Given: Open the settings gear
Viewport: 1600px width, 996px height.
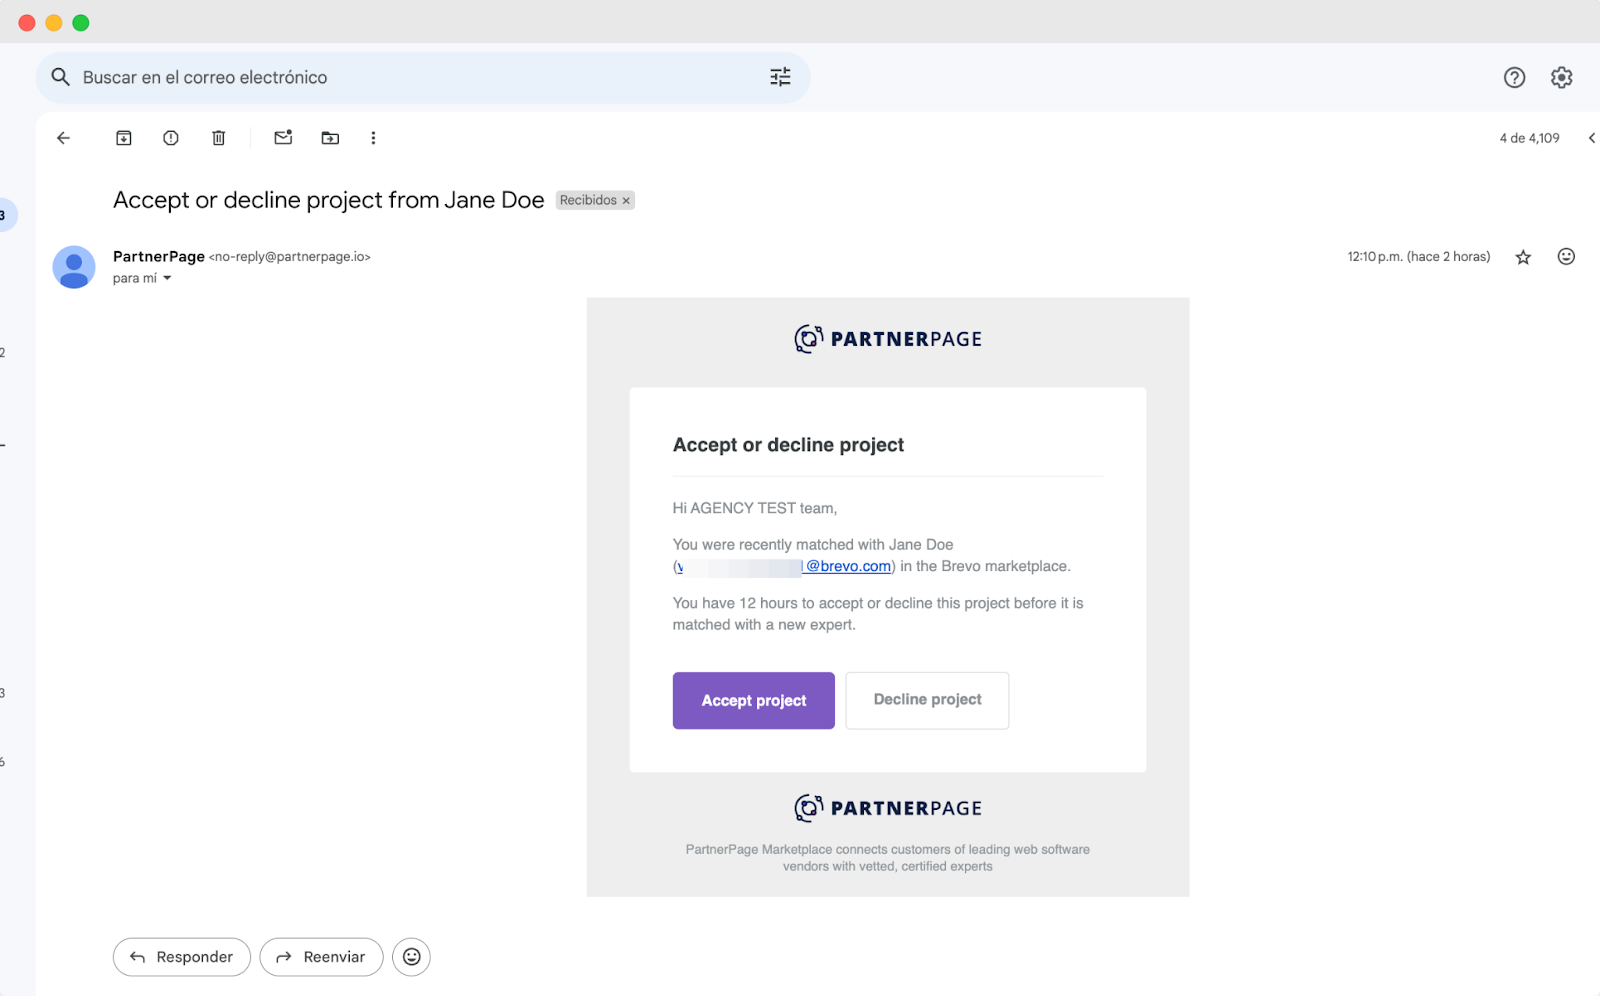Looking at the screenshot, I should 1561,77.
